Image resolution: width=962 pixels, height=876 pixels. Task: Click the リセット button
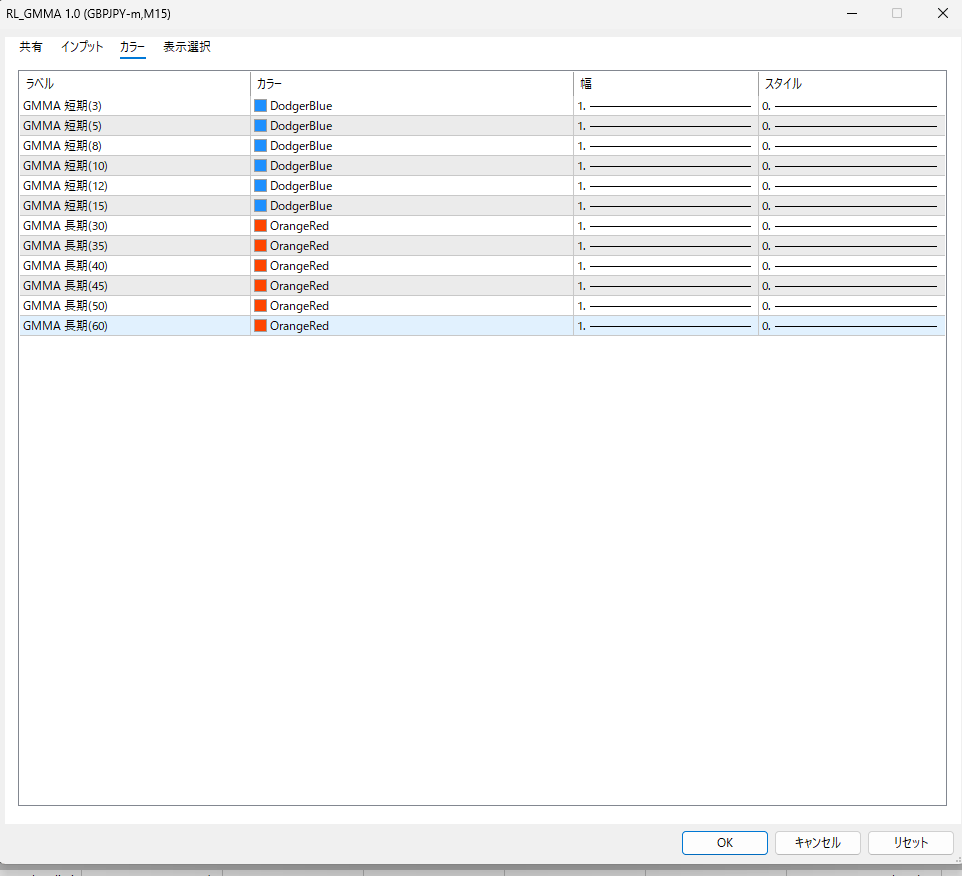pyautogui.click(x=910, y=842)
